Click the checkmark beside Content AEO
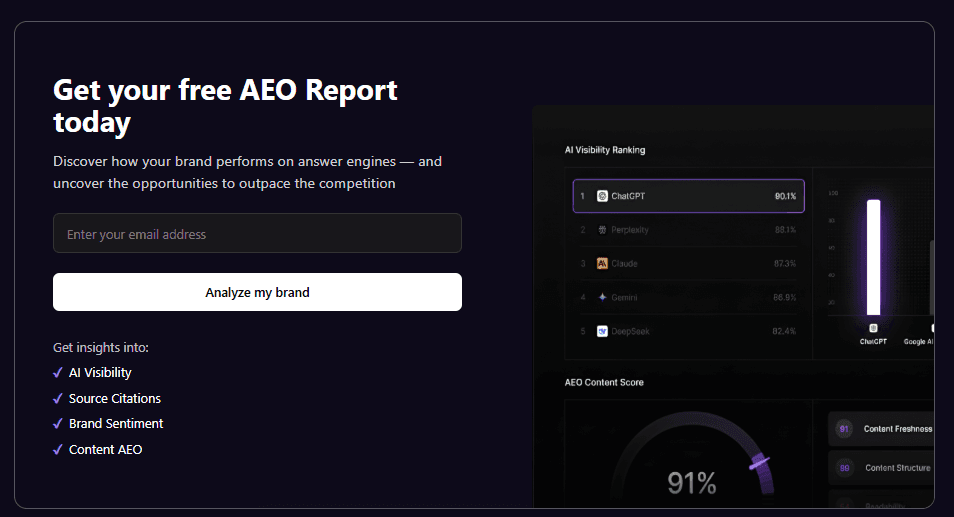 (58, 449)
